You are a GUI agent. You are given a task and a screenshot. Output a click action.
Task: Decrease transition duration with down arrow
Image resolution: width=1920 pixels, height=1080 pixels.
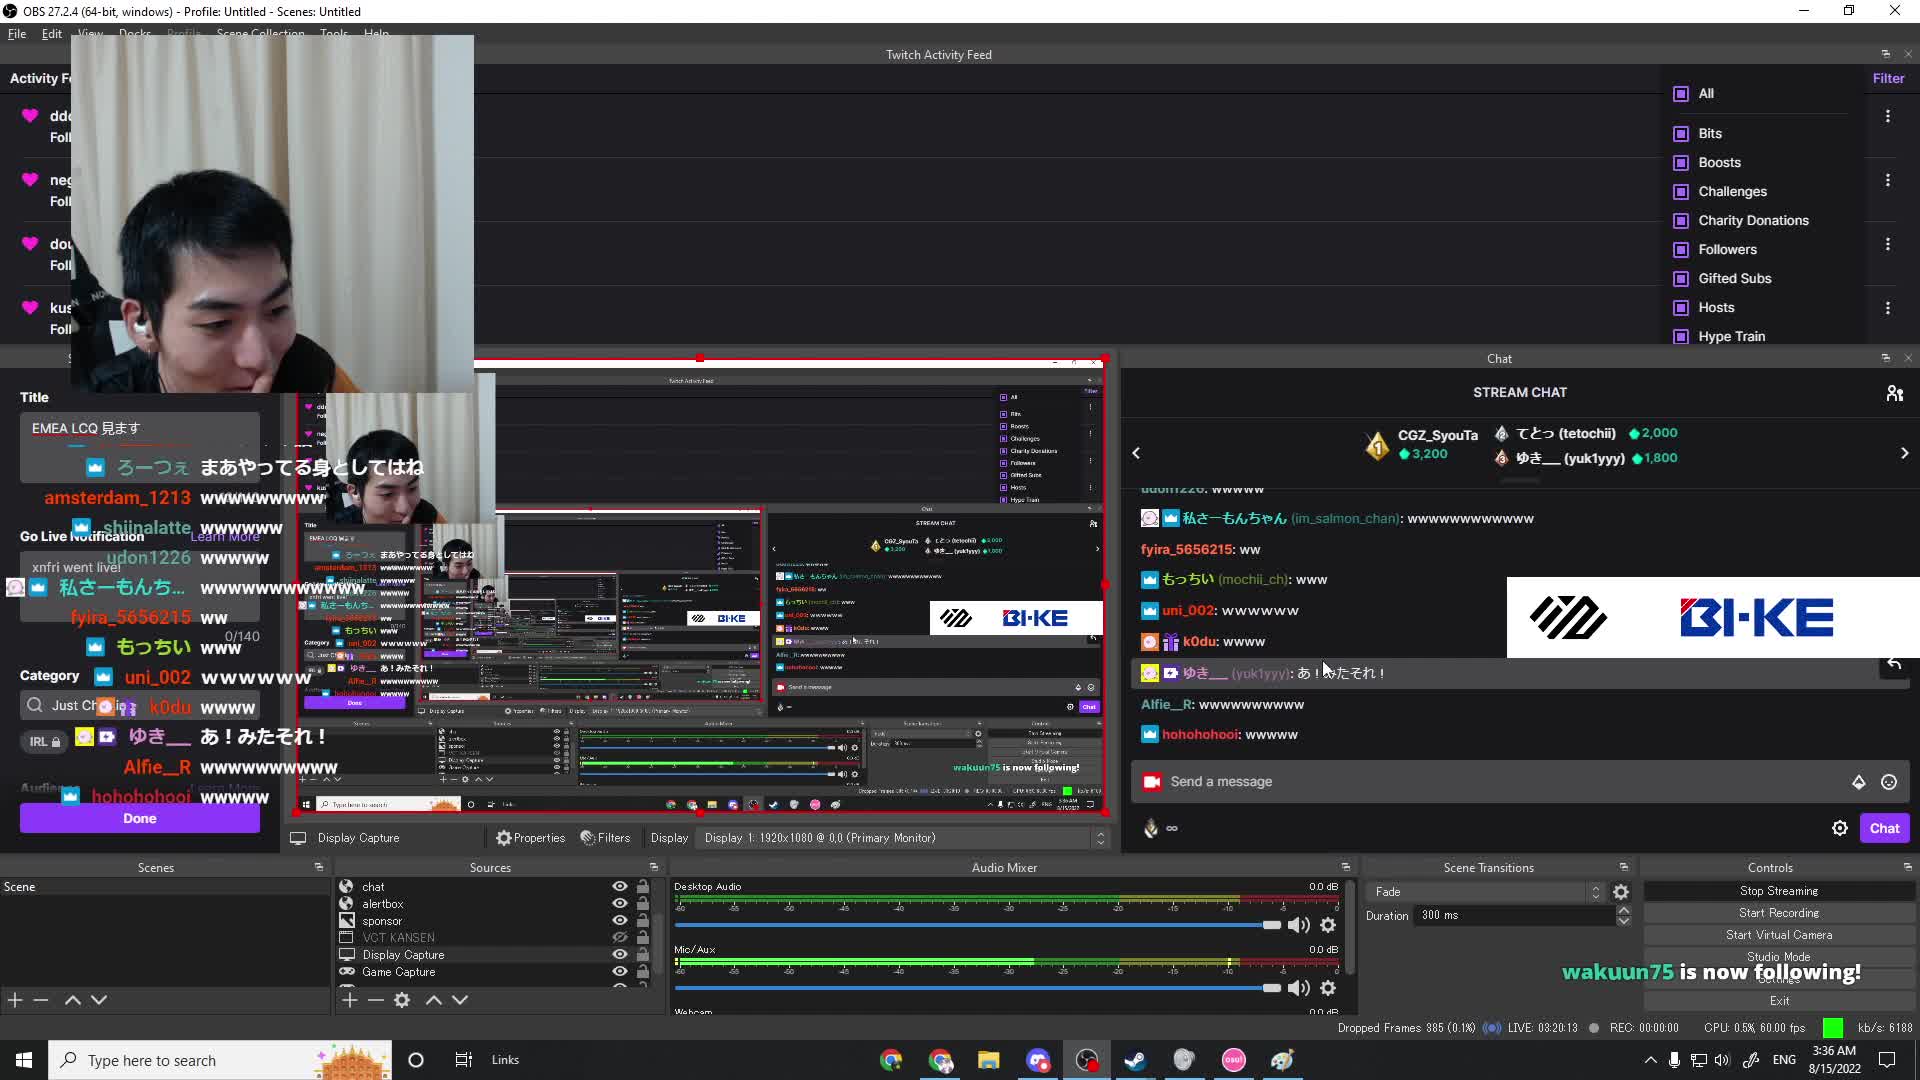tap(1624, 920)
